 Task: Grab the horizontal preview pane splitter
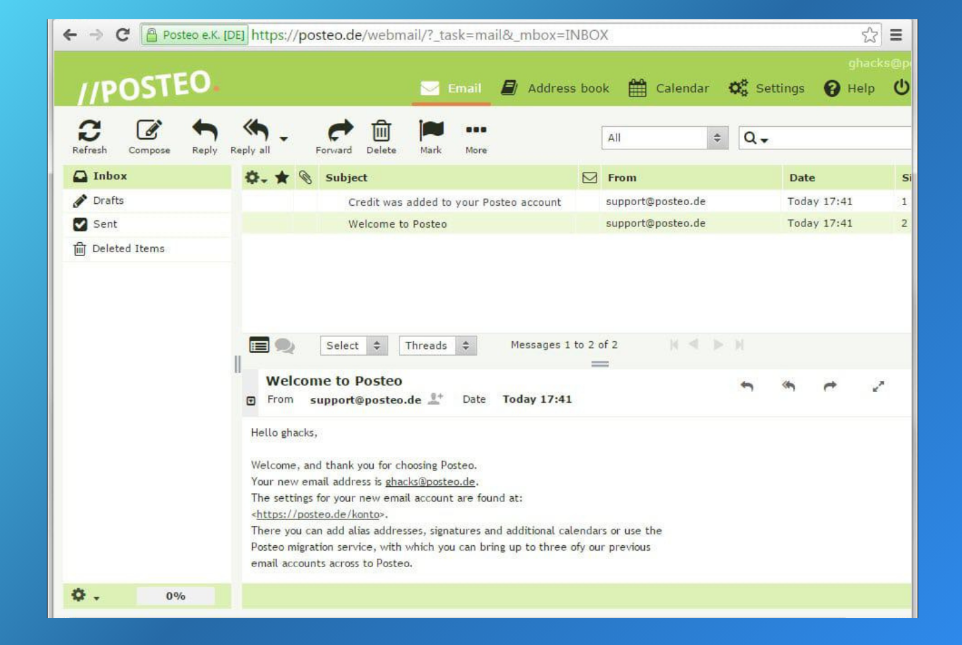point(599,364)
